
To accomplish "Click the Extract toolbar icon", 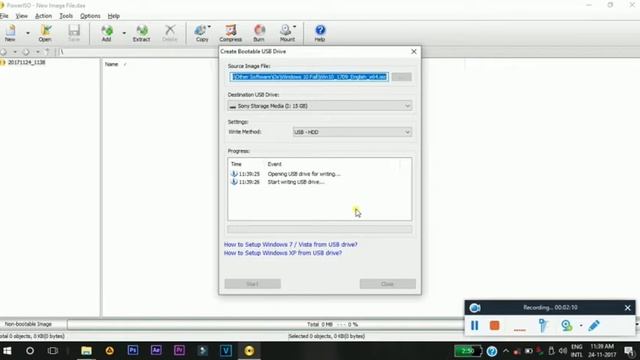I will click(141, 33).
